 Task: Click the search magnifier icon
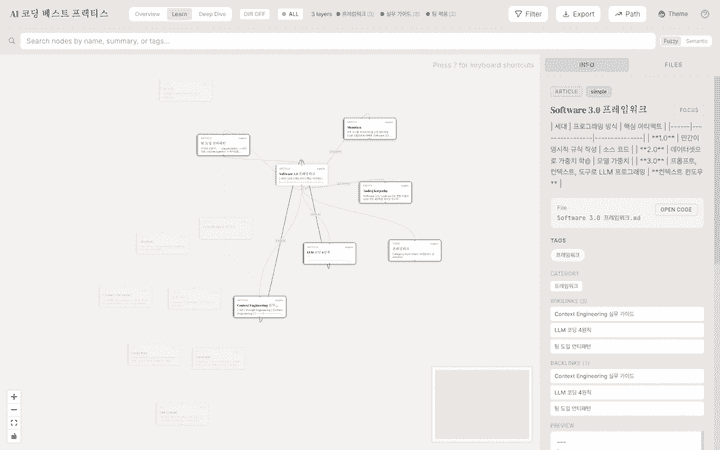pos(12,41)
